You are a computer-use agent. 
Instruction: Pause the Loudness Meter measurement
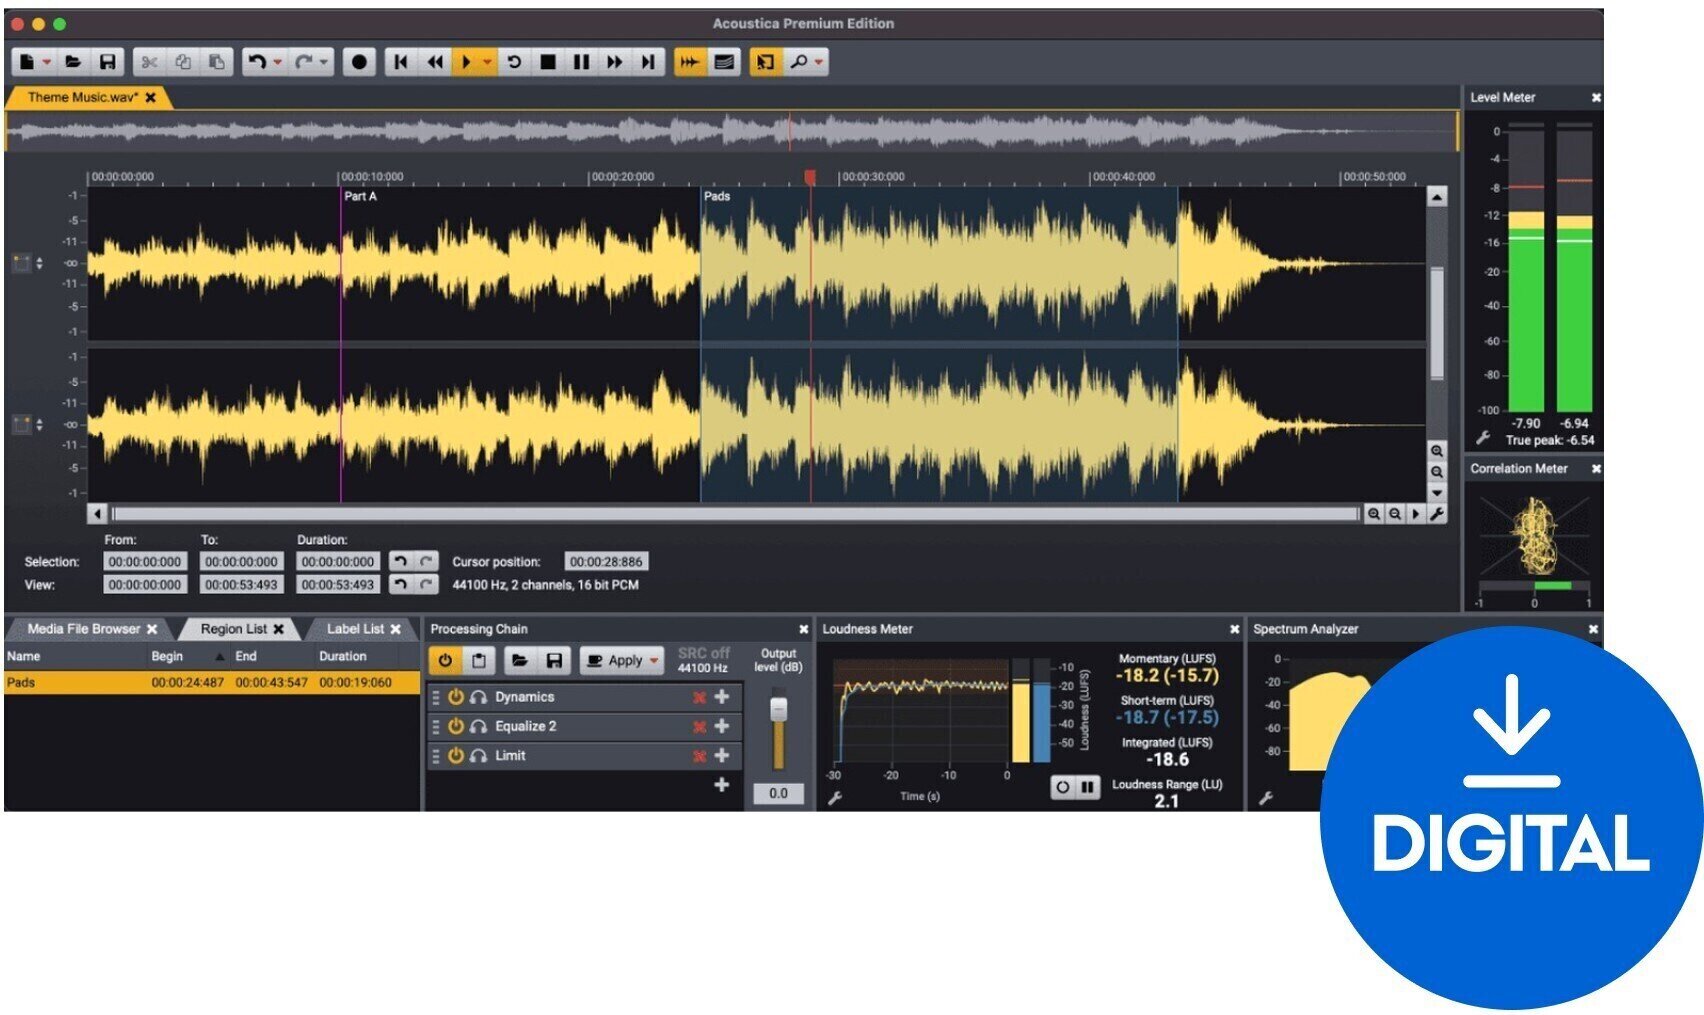[1087, 788]
